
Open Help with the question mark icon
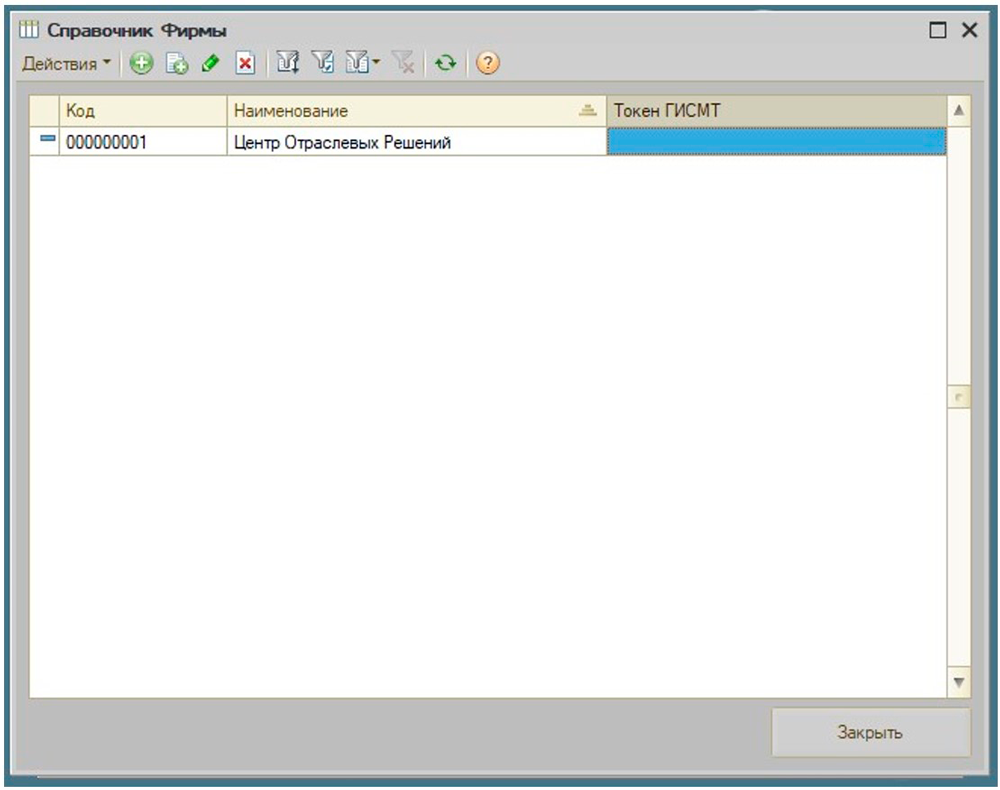(487, 64)
